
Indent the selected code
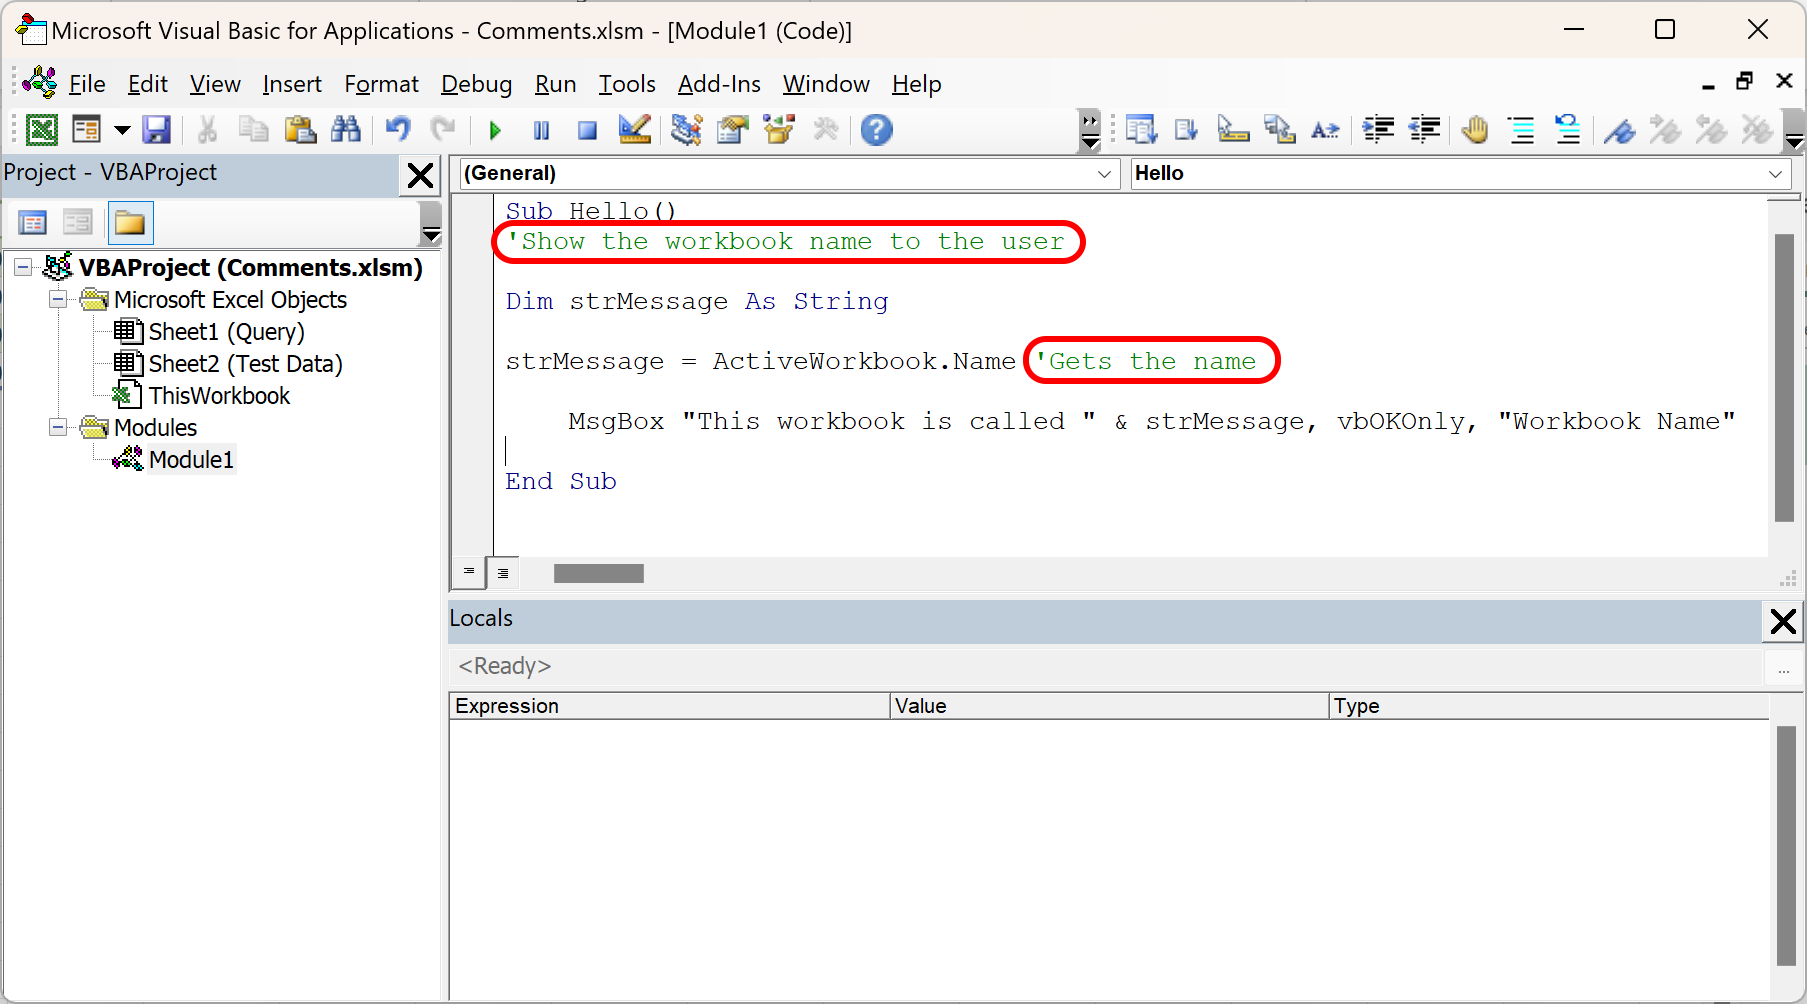1379,130
